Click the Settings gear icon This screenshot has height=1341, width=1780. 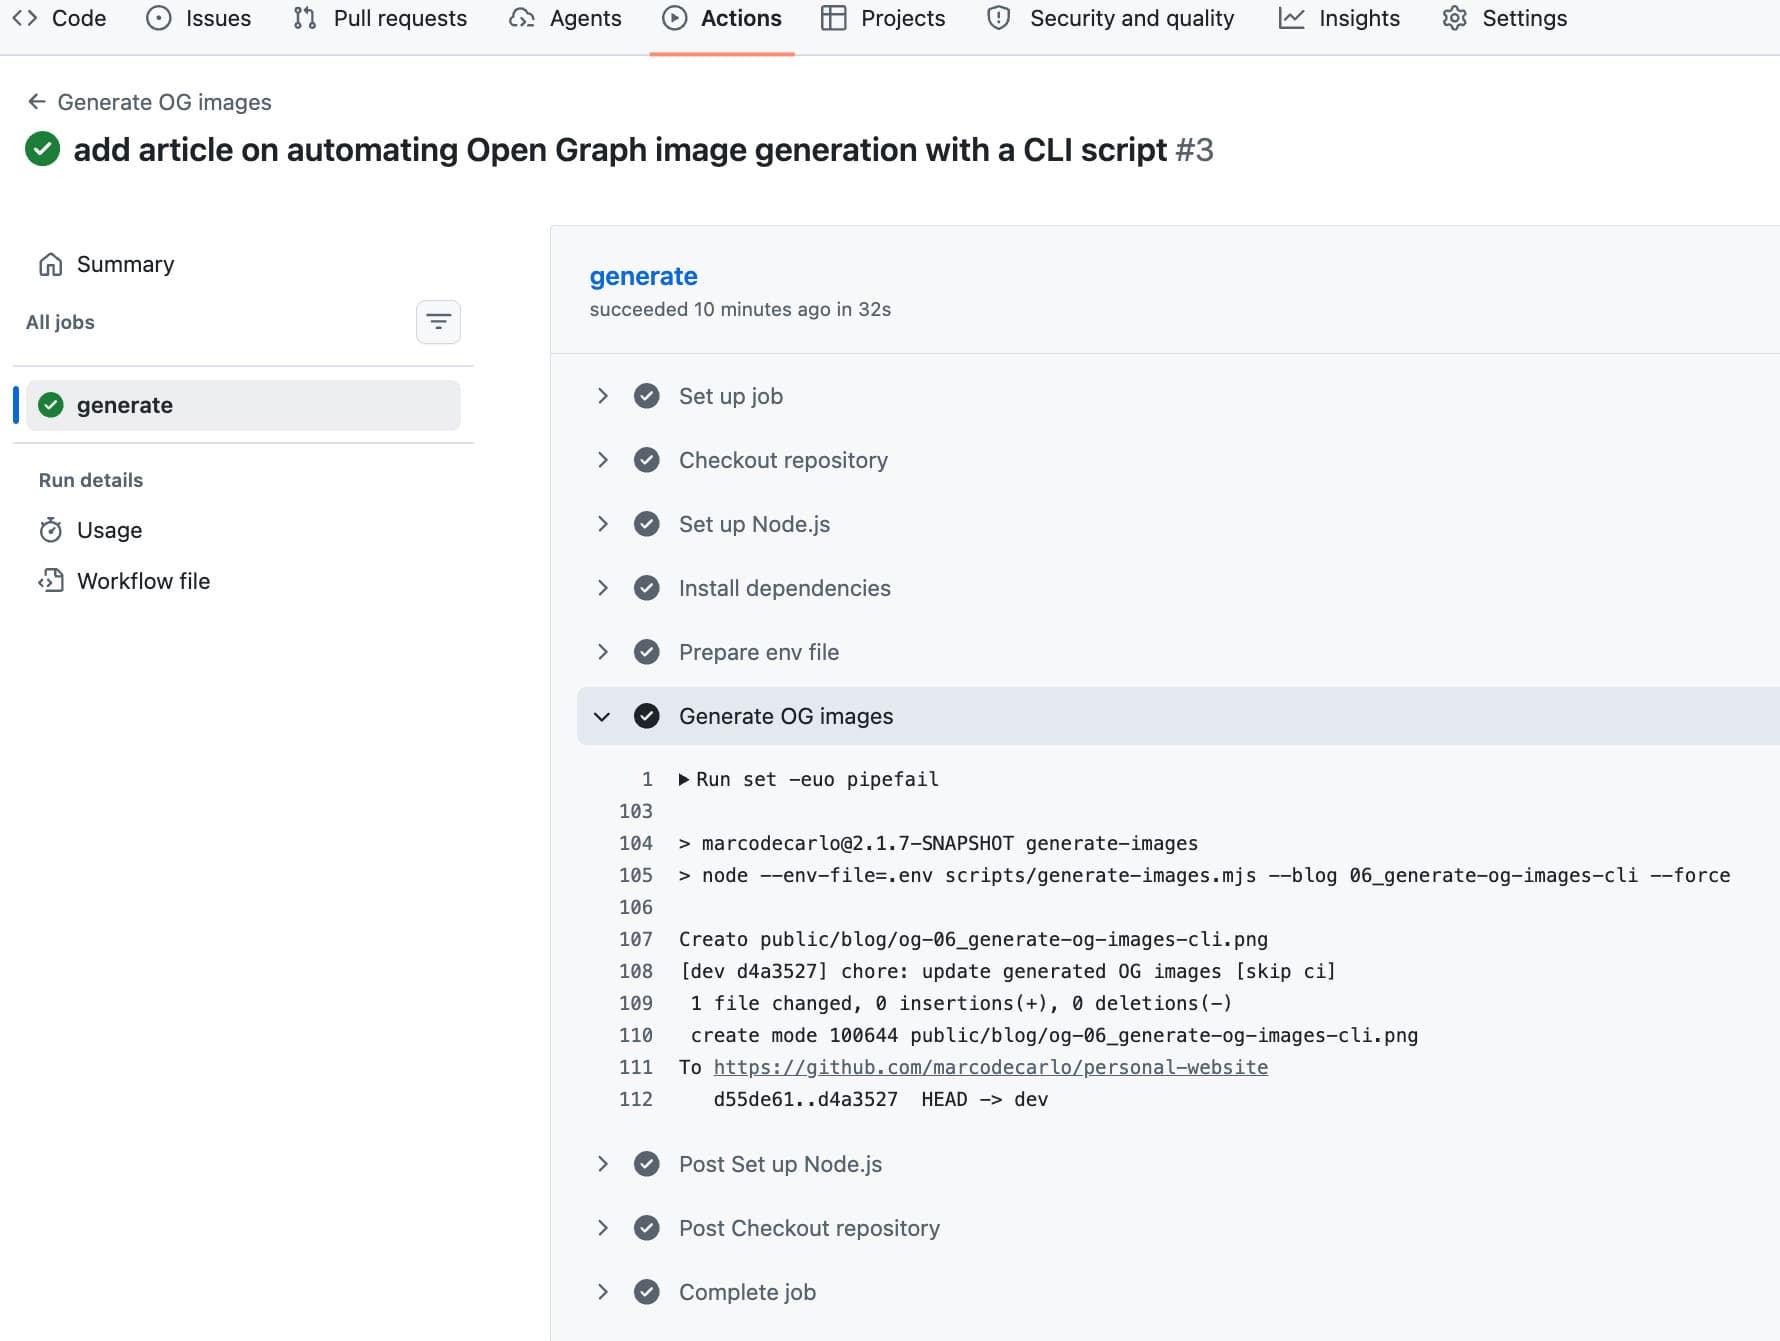tap(1455, 18)
